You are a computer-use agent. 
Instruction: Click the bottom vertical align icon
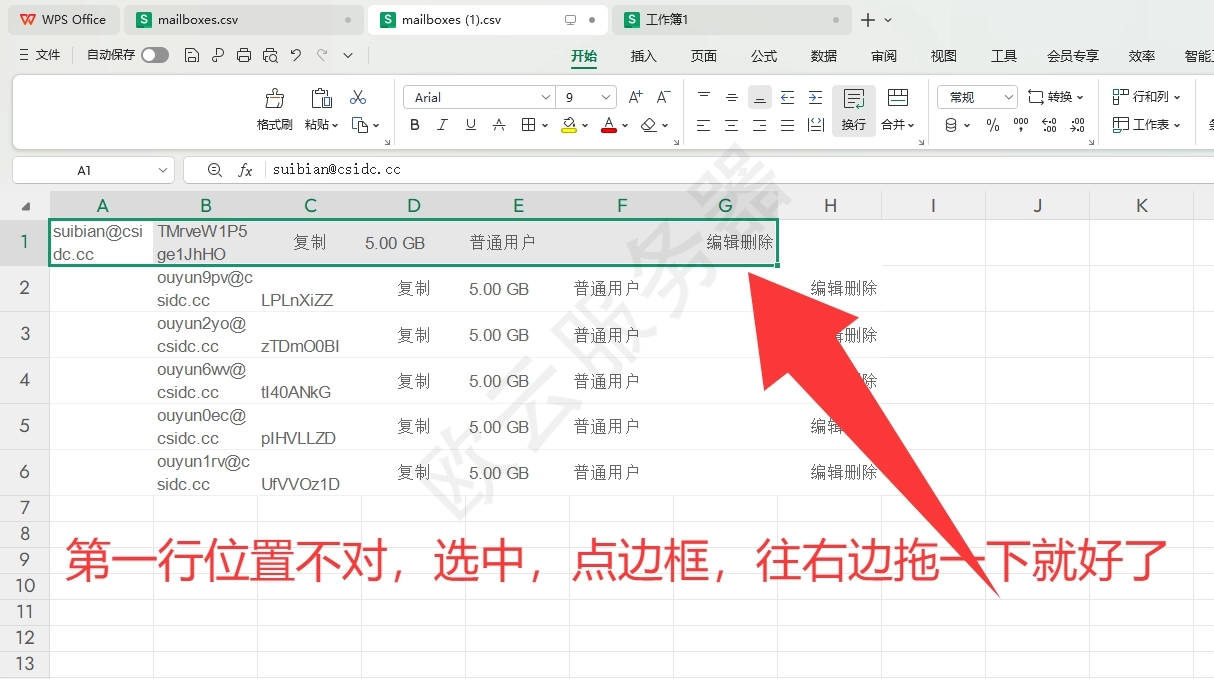point(760,97)
